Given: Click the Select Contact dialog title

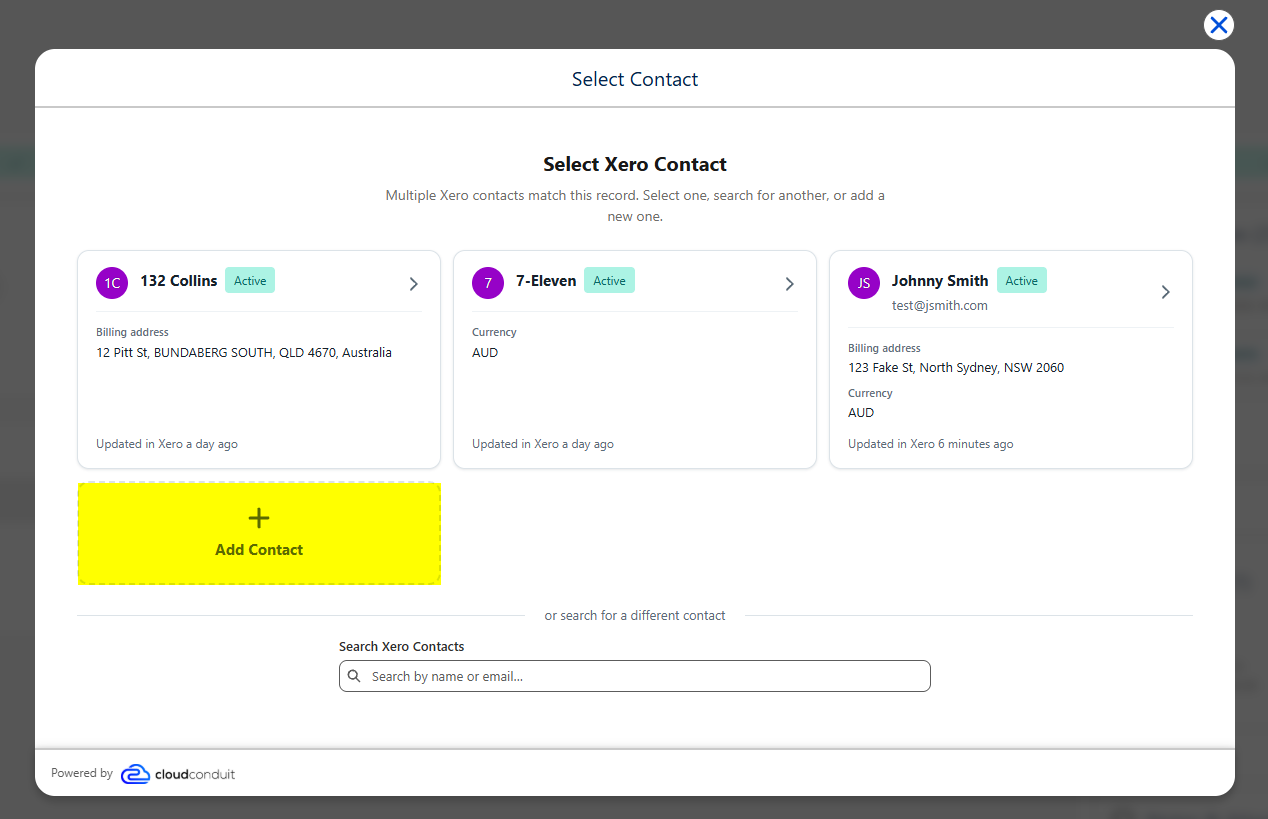Looking at the screenshot, I should [x=635, y=79].
